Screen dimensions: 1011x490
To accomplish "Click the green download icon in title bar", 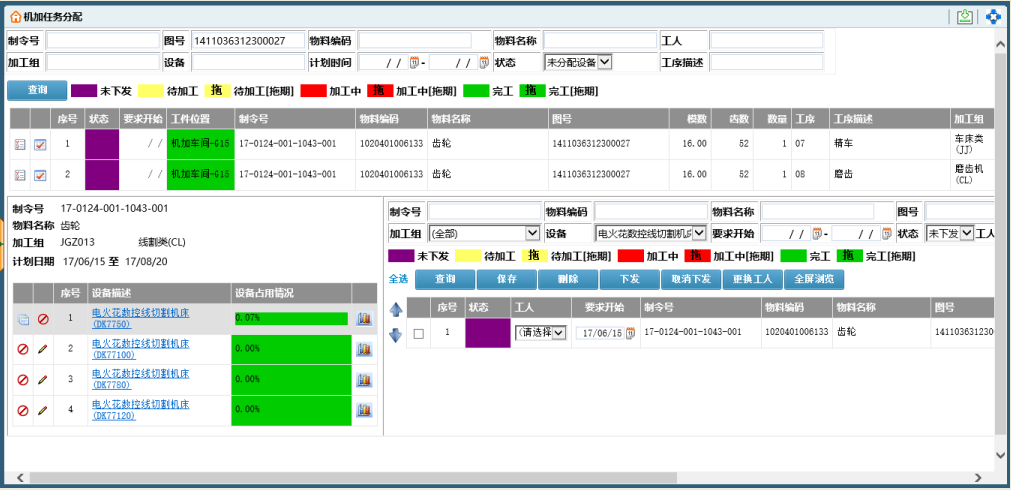I will pos(965,16).
